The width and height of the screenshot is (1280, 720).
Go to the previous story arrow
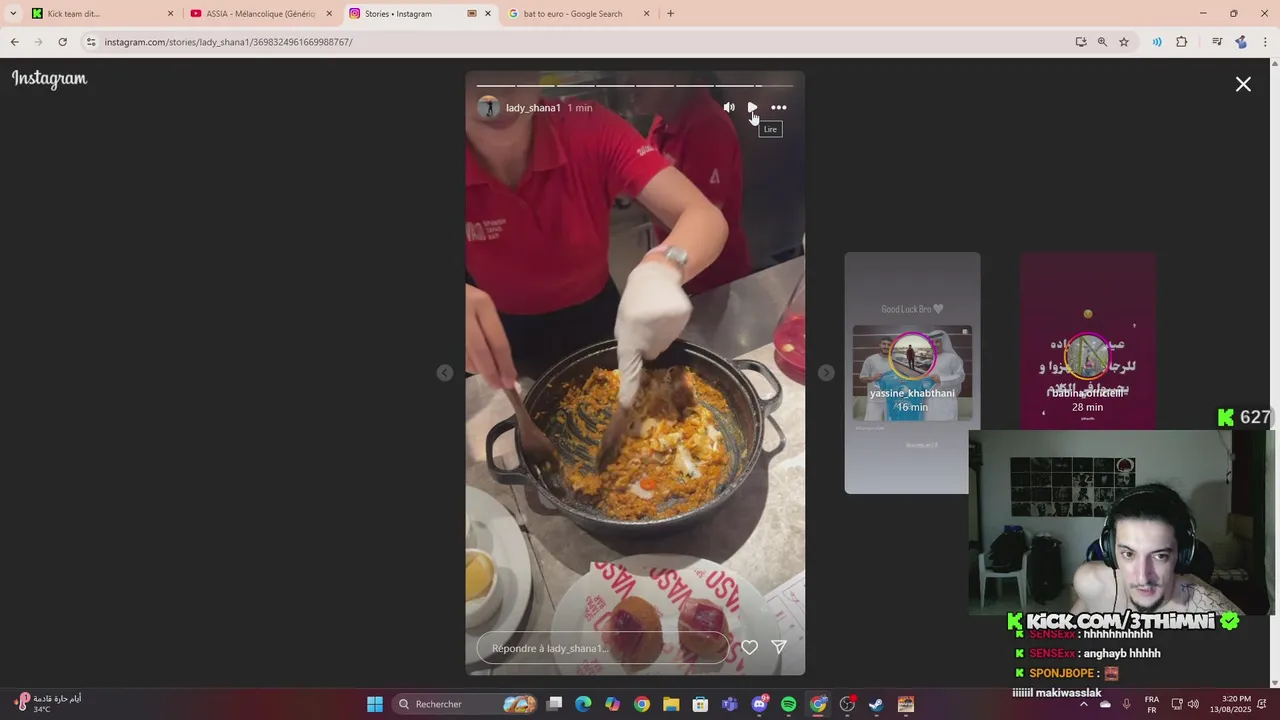(445, 373)
